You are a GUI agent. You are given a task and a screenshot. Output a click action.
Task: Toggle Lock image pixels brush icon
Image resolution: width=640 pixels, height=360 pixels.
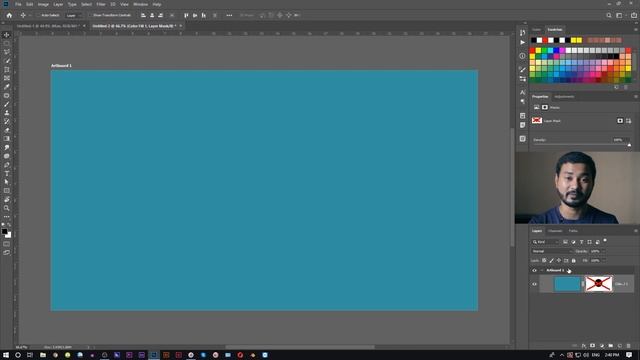pos(551,260)
